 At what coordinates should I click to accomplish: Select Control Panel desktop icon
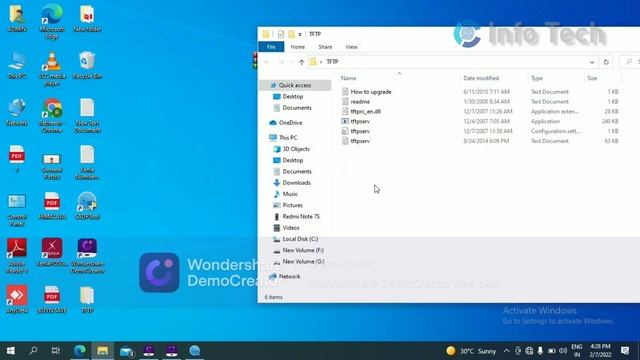tap(17, 209)
